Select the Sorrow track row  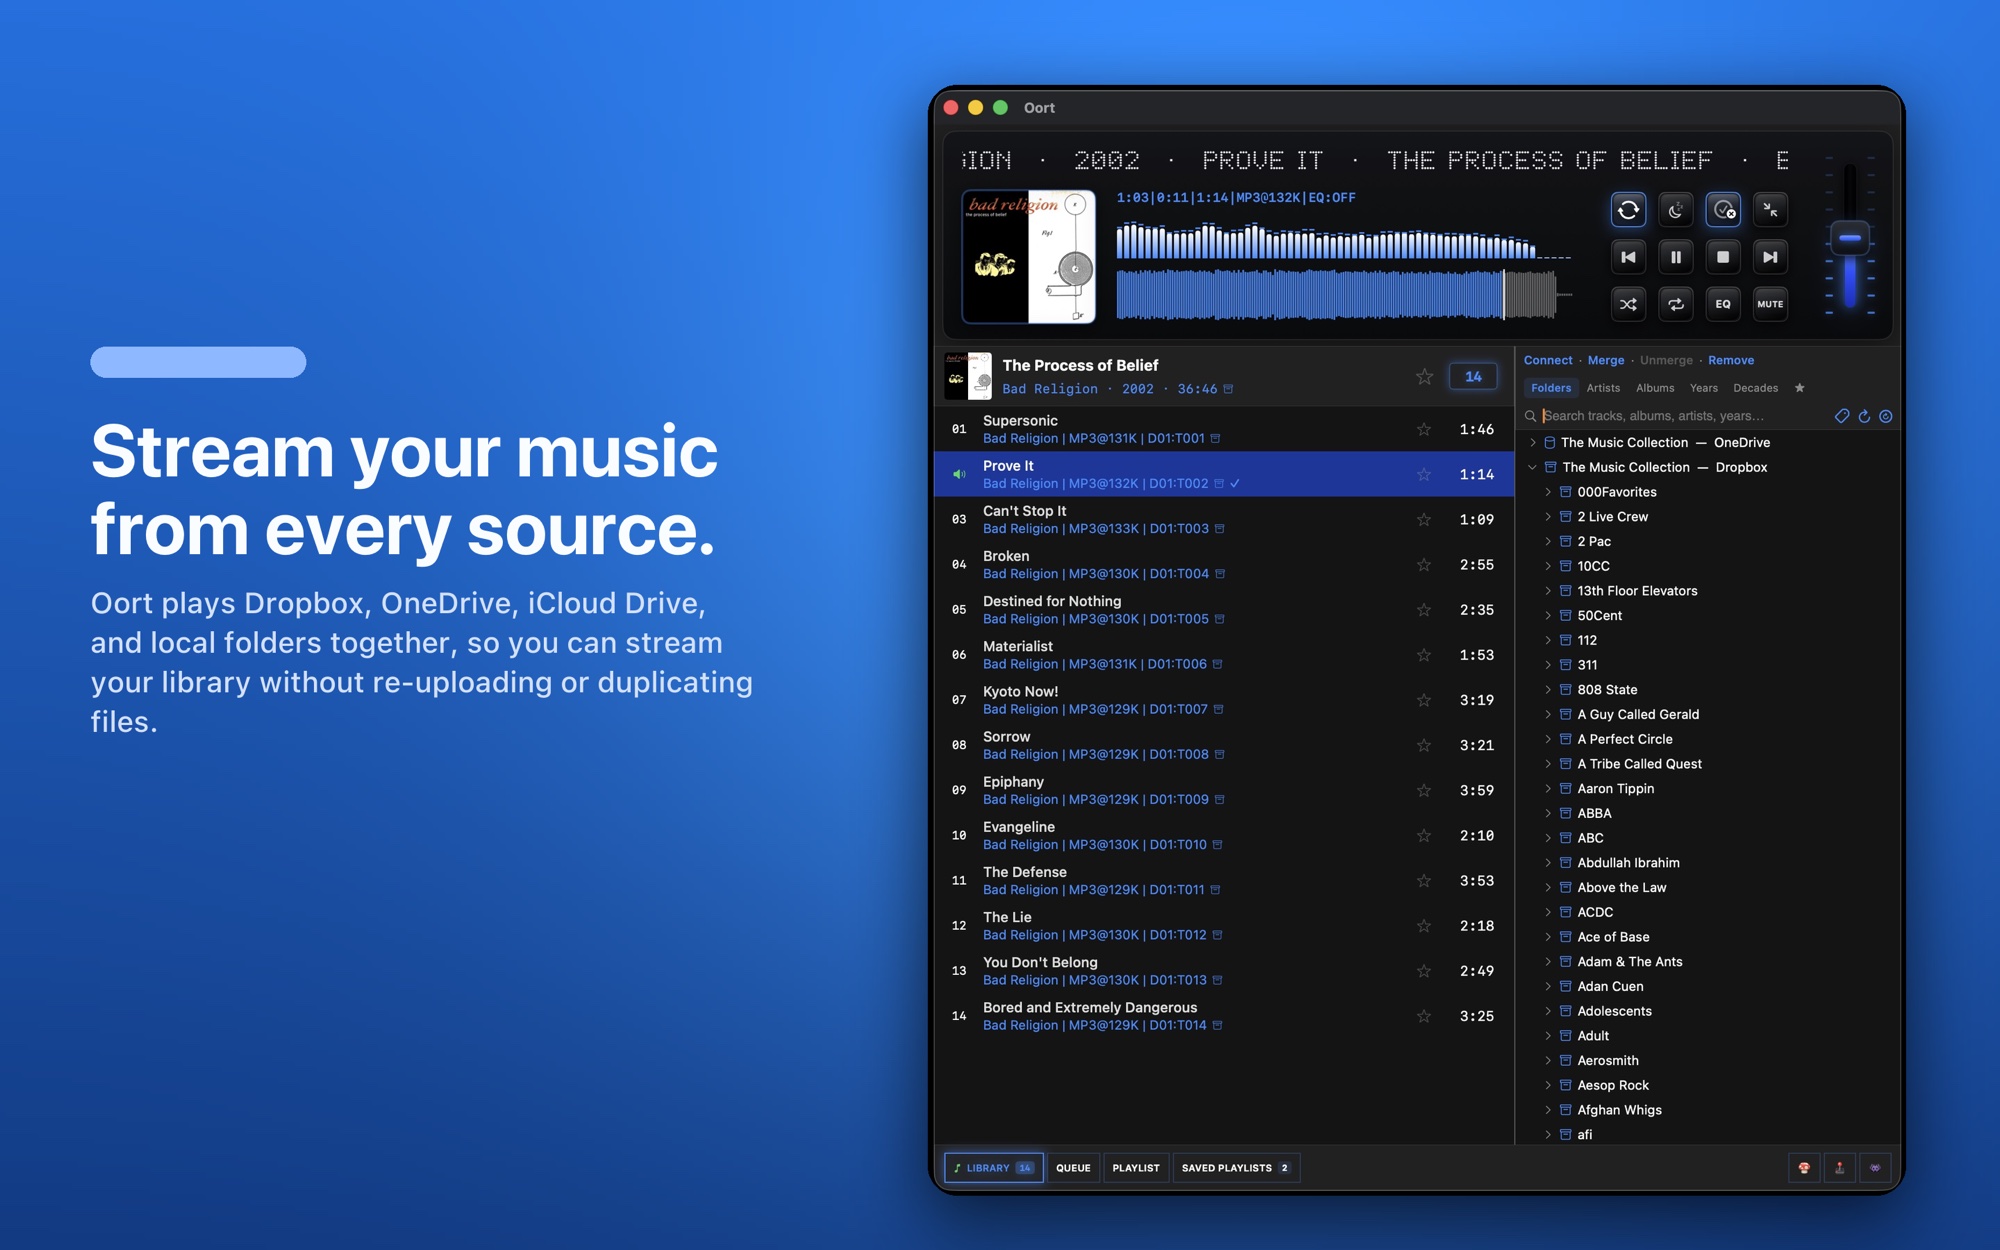[1224, 745]
